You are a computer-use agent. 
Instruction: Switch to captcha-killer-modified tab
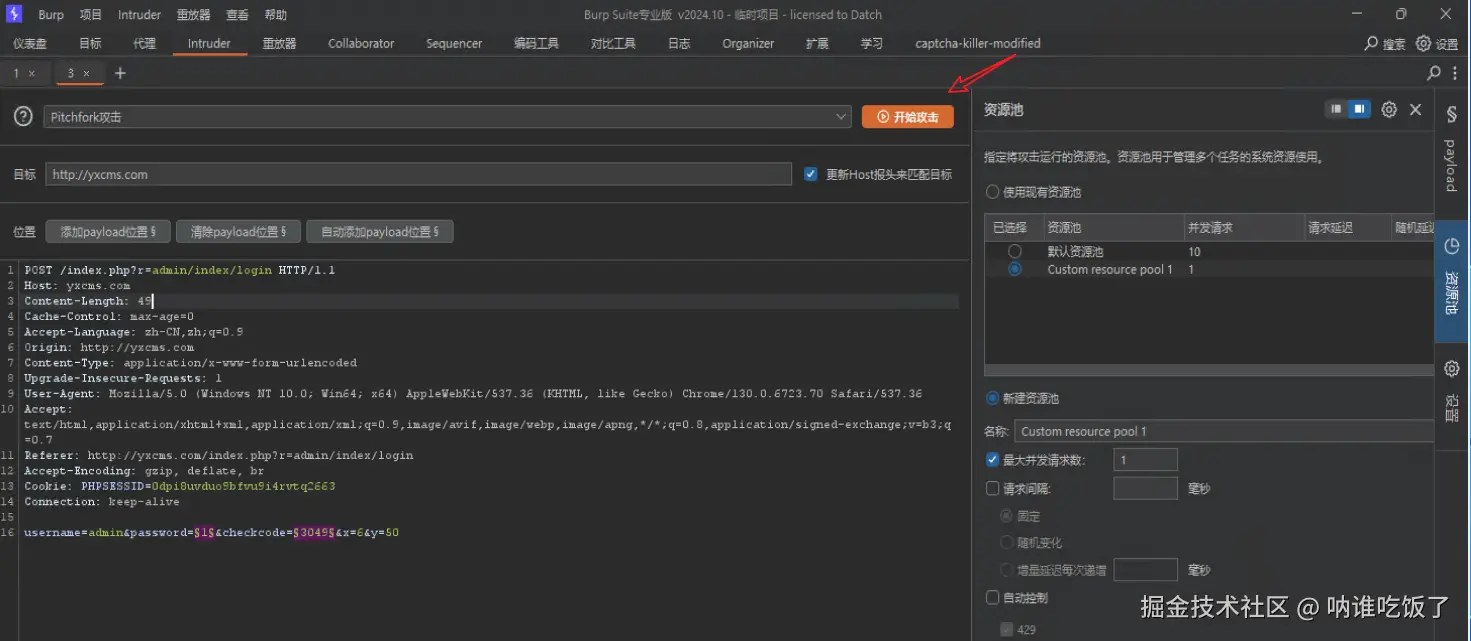tap(978, 44)
